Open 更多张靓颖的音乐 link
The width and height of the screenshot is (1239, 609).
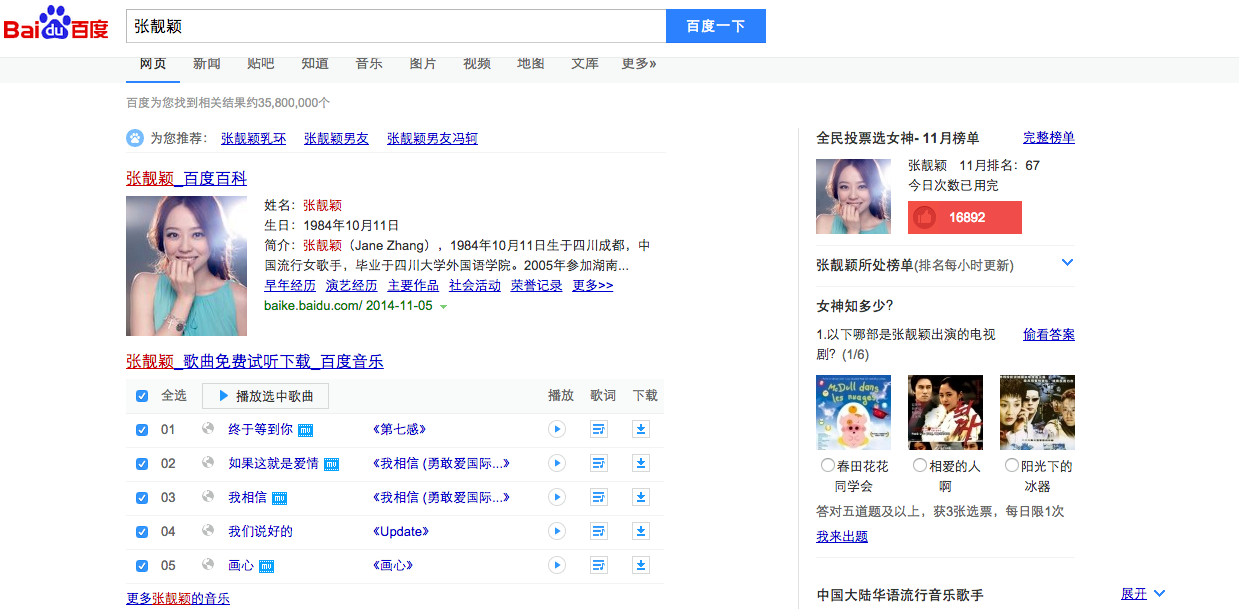(178, 599)
